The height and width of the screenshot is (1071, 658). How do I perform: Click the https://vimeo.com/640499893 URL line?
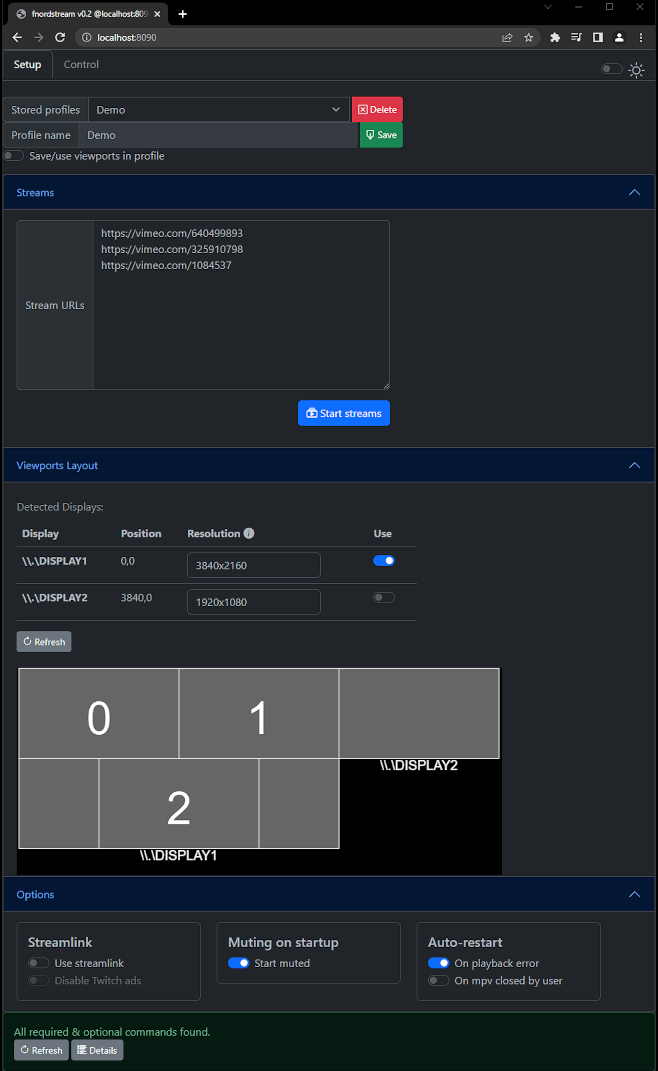172,233
